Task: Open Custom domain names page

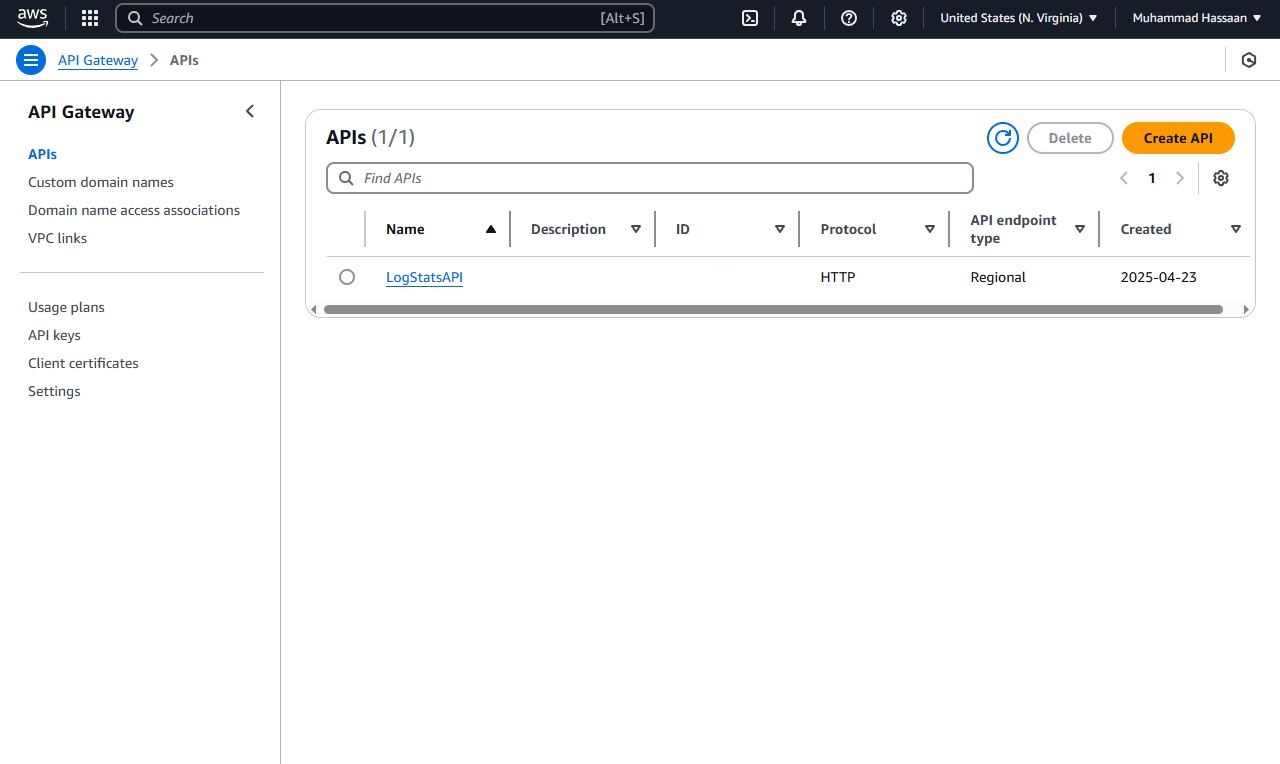Action: (x=101, y=182)
